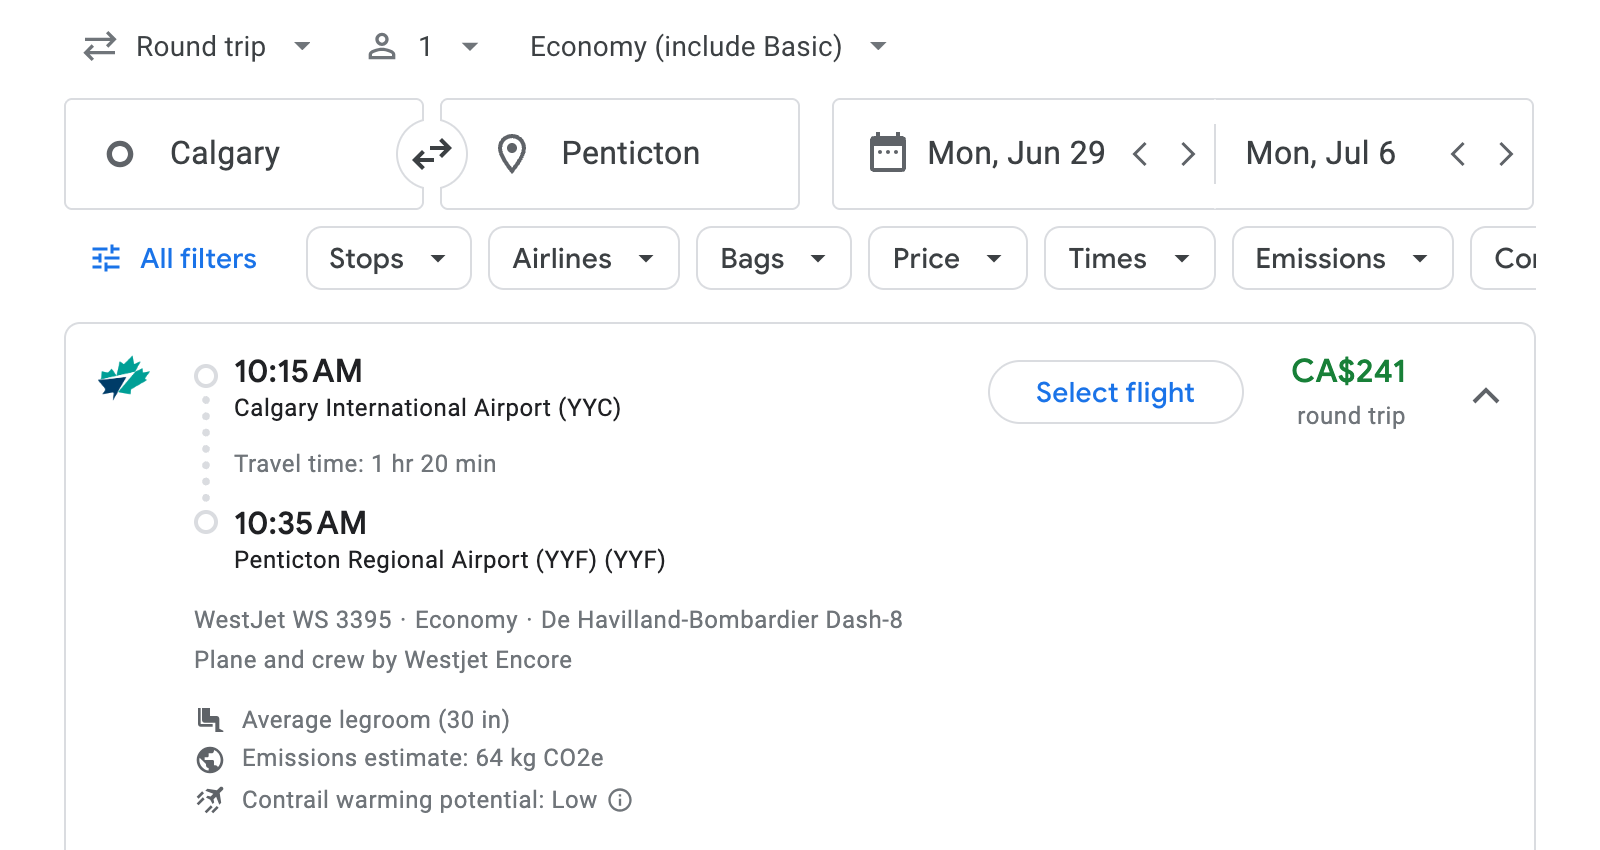Open the Stops filter
Screen dimensions: 1600x850
tap(388, 258)
